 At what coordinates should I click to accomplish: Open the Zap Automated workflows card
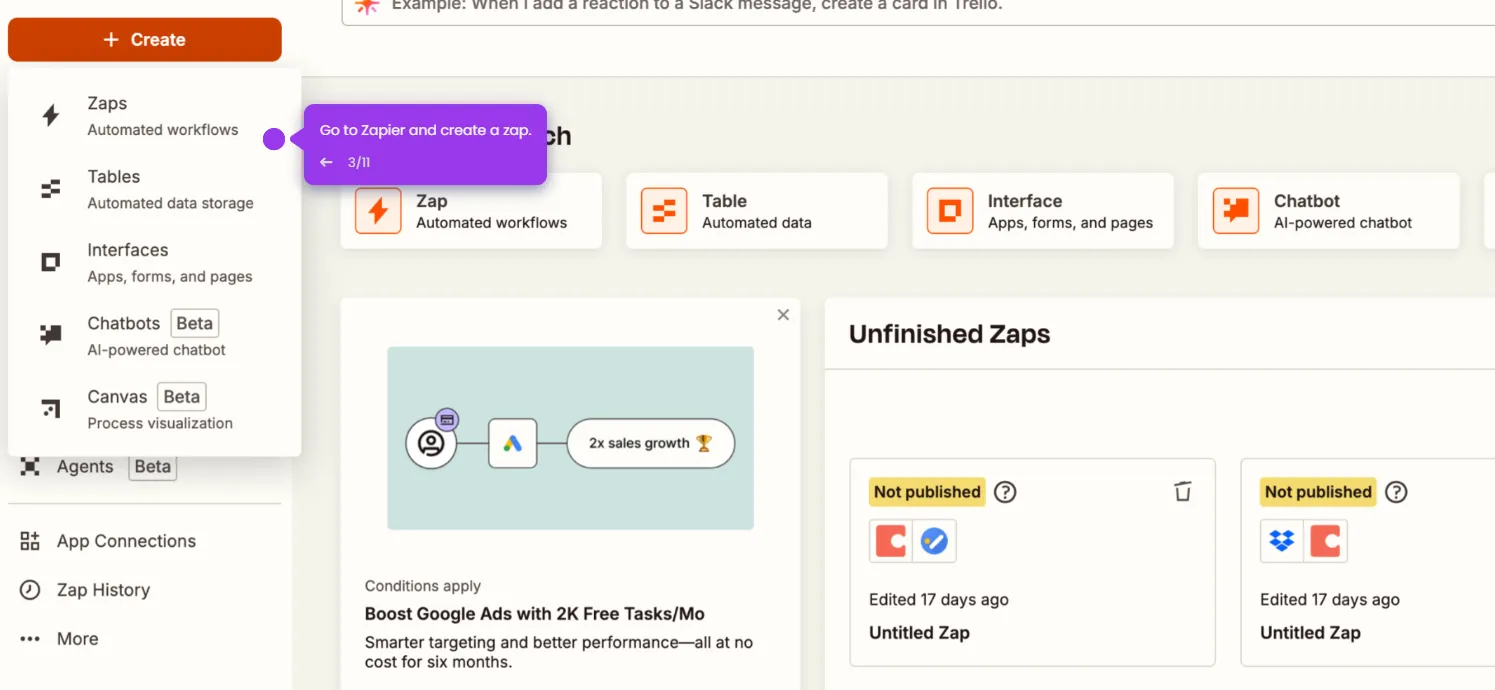coord(471,211)
